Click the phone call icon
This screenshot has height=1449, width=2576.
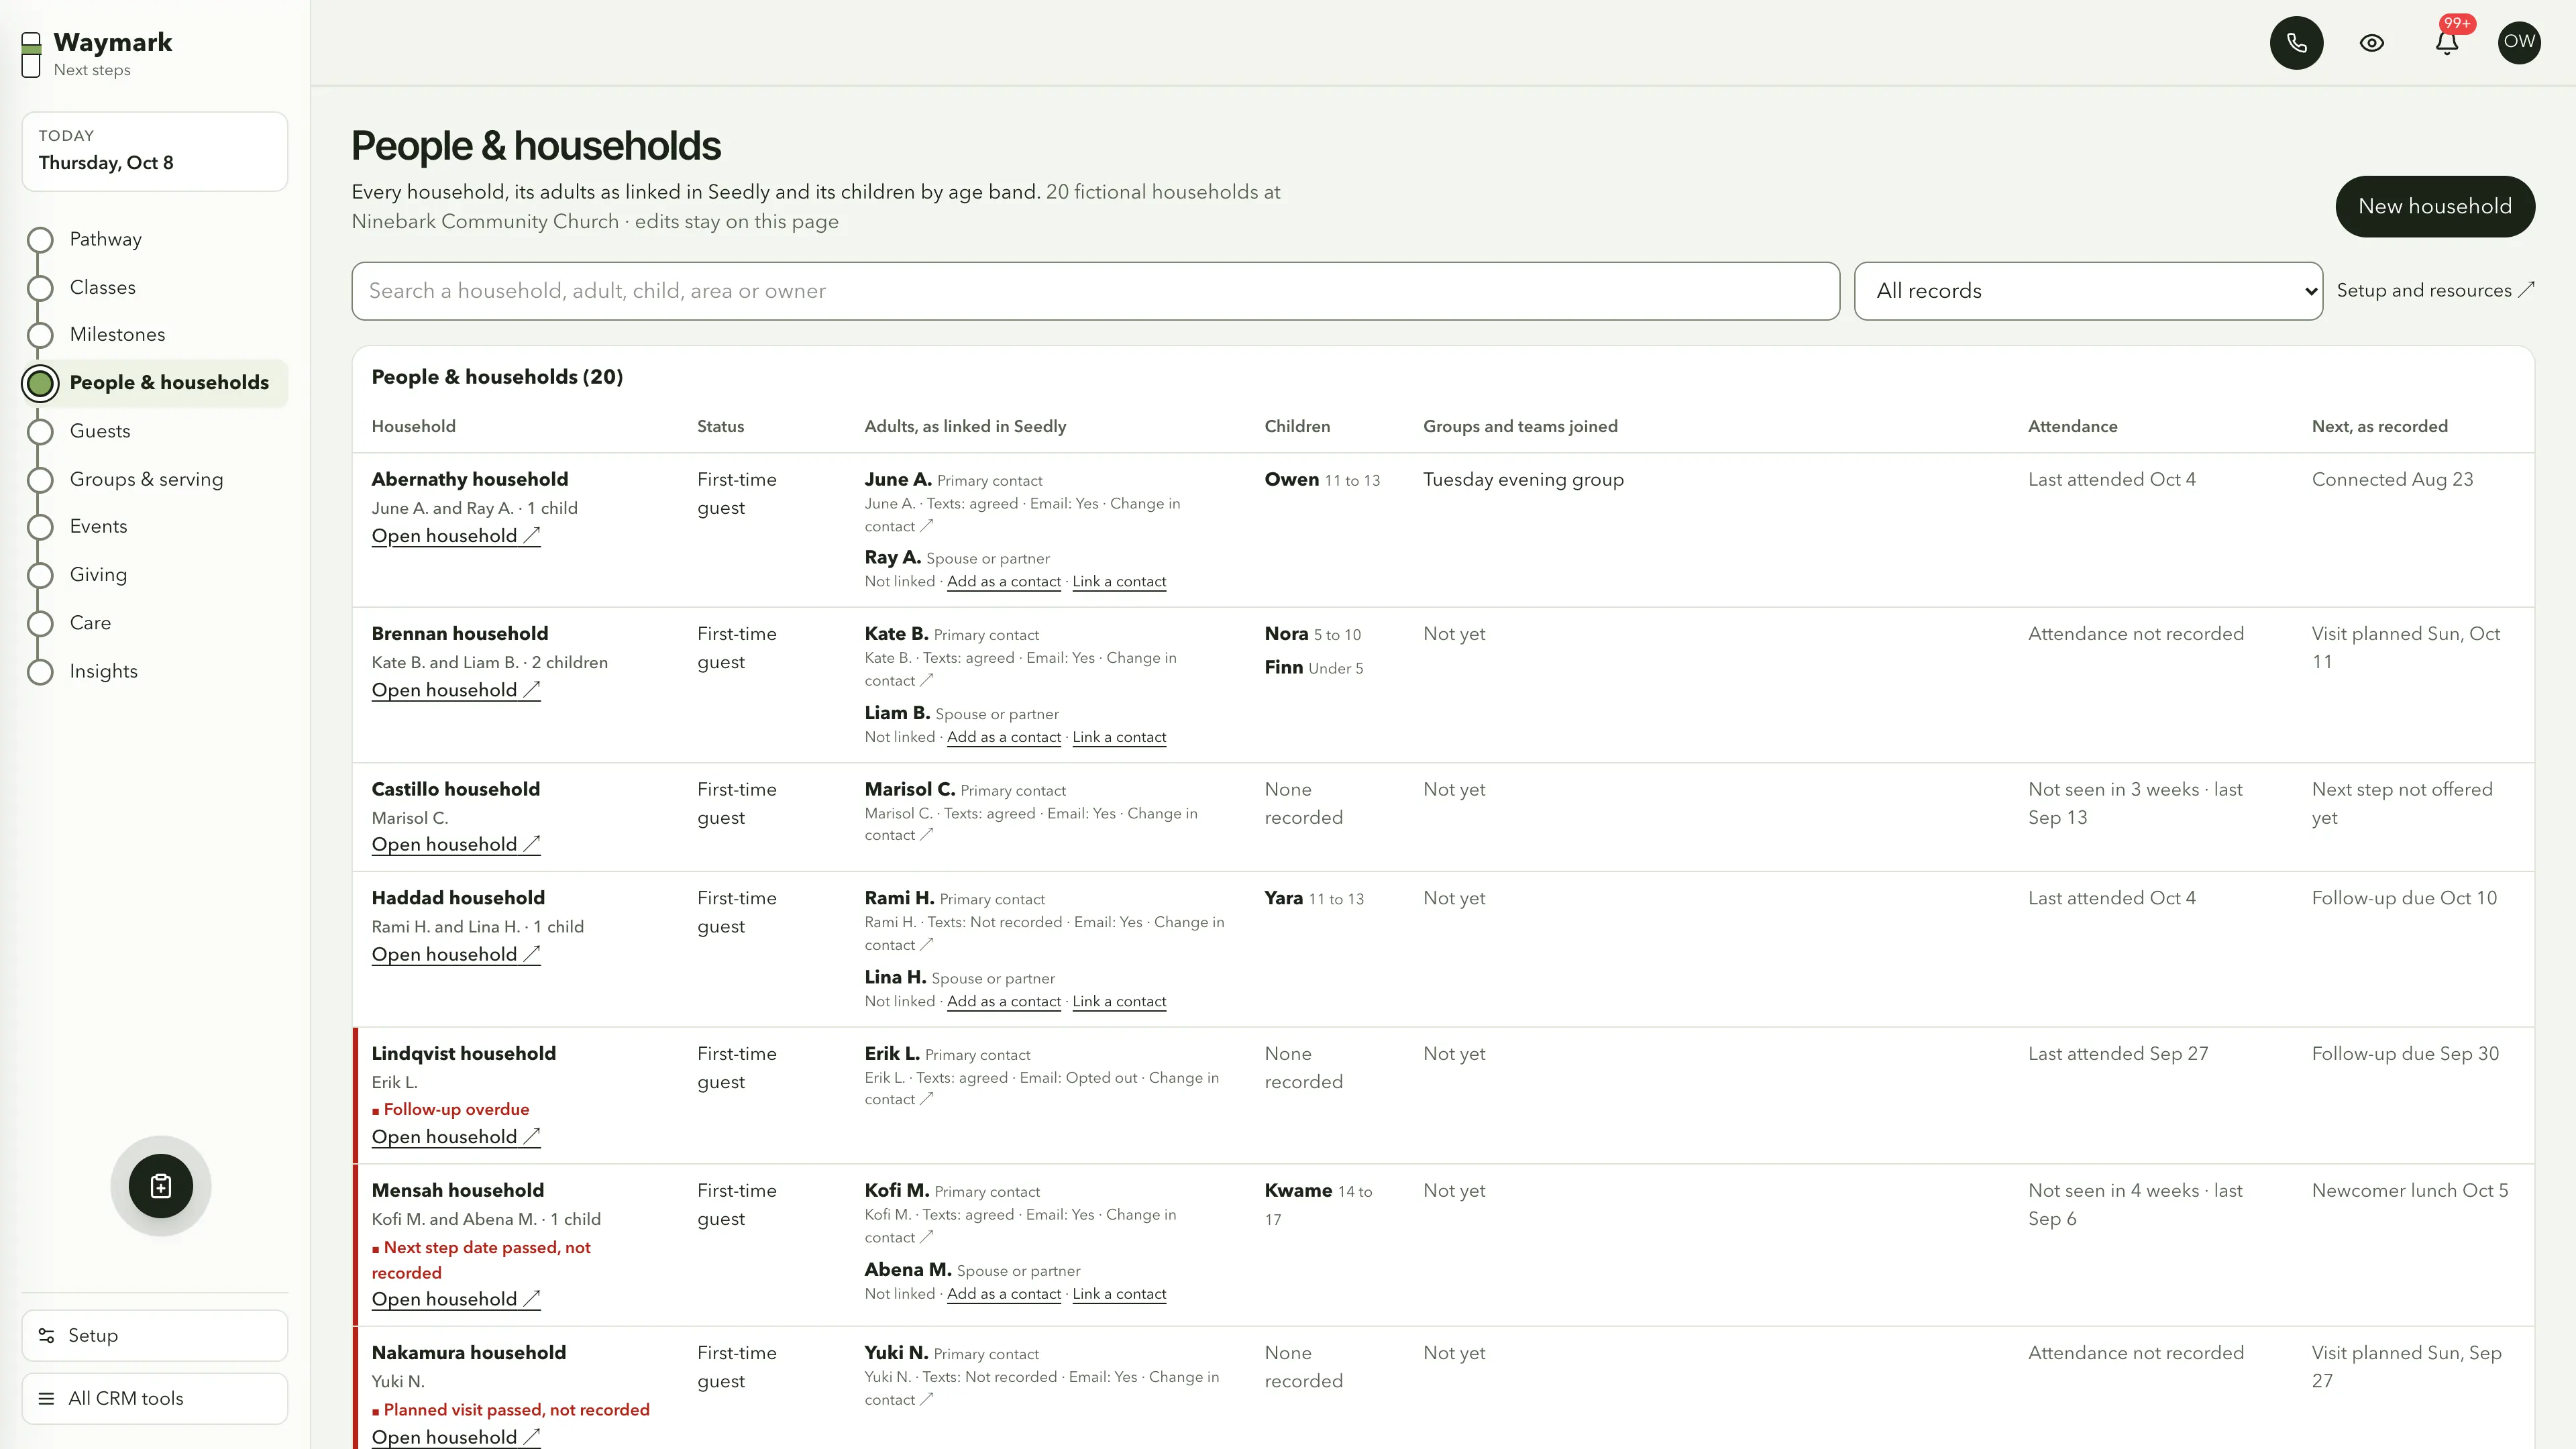point(2296,43)
